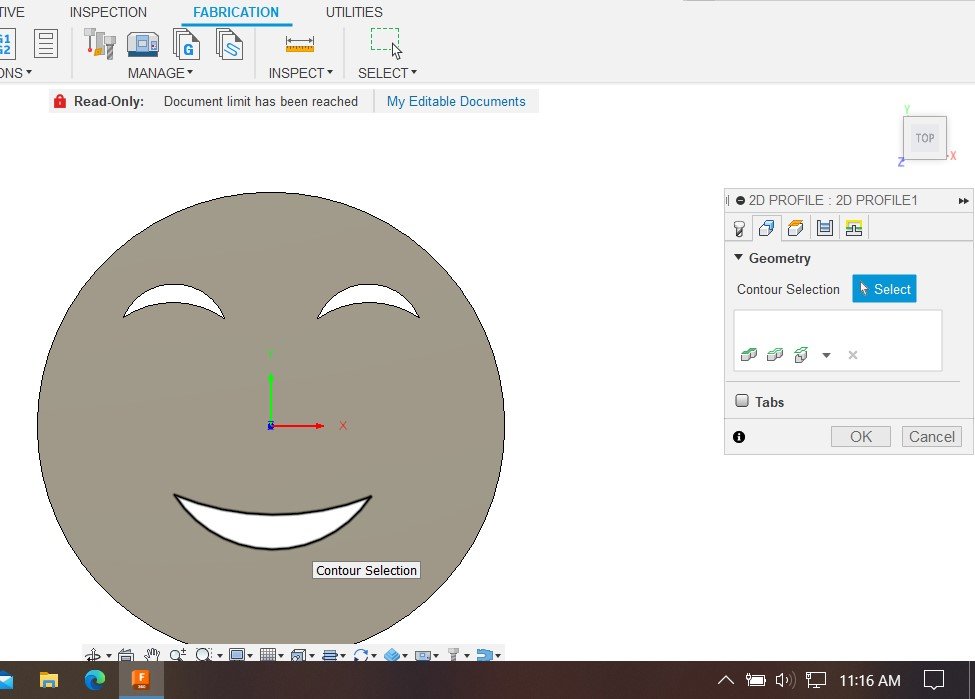Viewport: 975px width, 699px height.
Task: Open the Template Library icon
Action: pyautogui.click(x=229, y=44)
